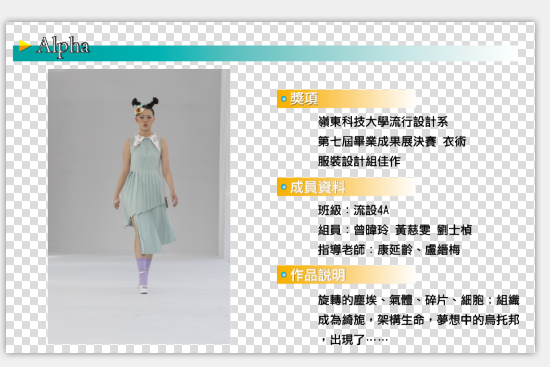Click the model's mint green dress
The height and width of the screenshot is (367, 550).
click(x=147, y=196)
